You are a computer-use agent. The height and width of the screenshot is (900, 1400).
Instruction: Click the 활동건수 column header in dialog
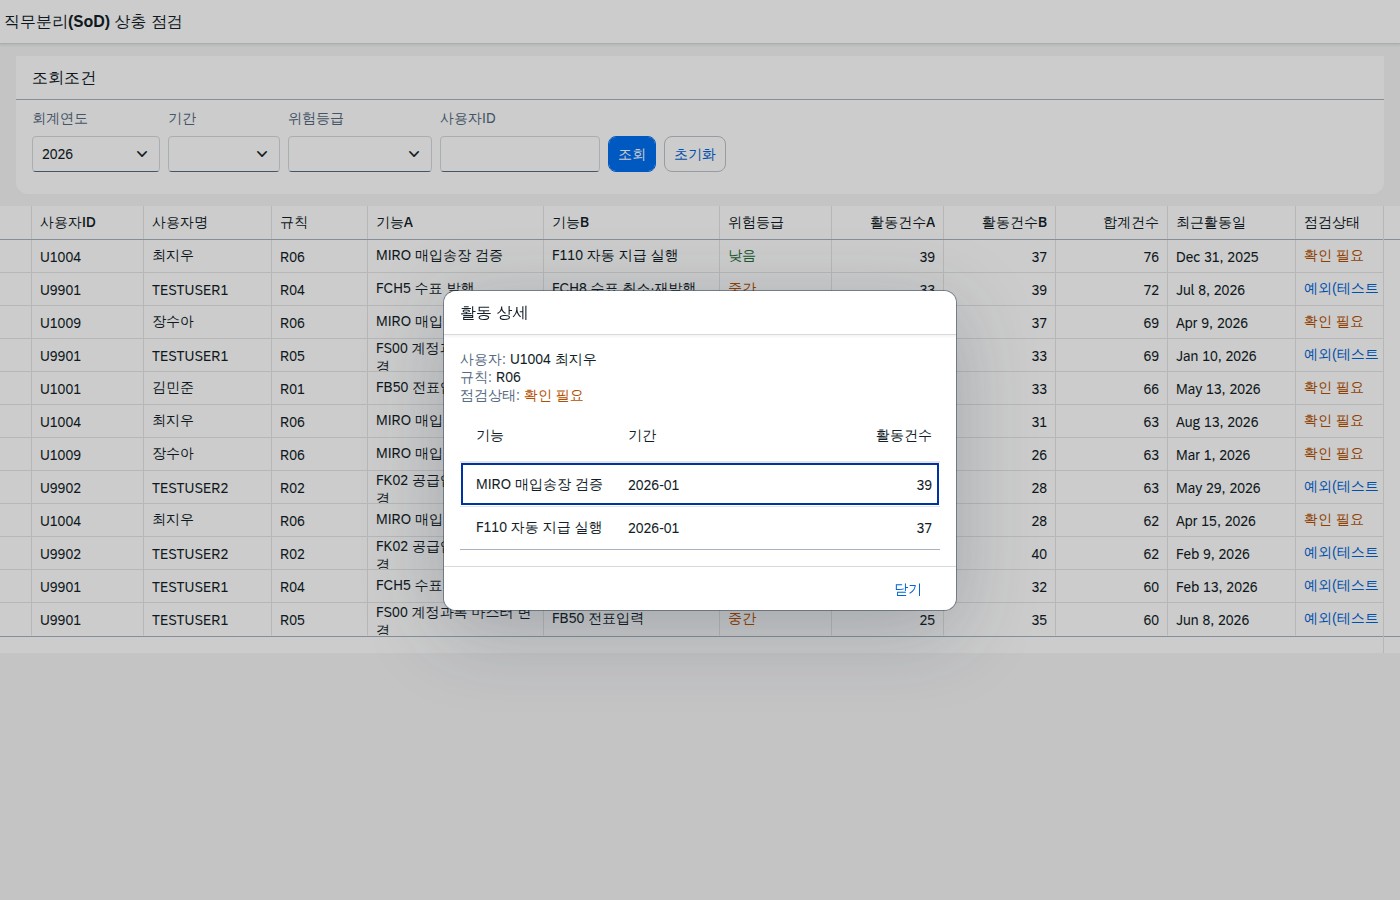904,435
